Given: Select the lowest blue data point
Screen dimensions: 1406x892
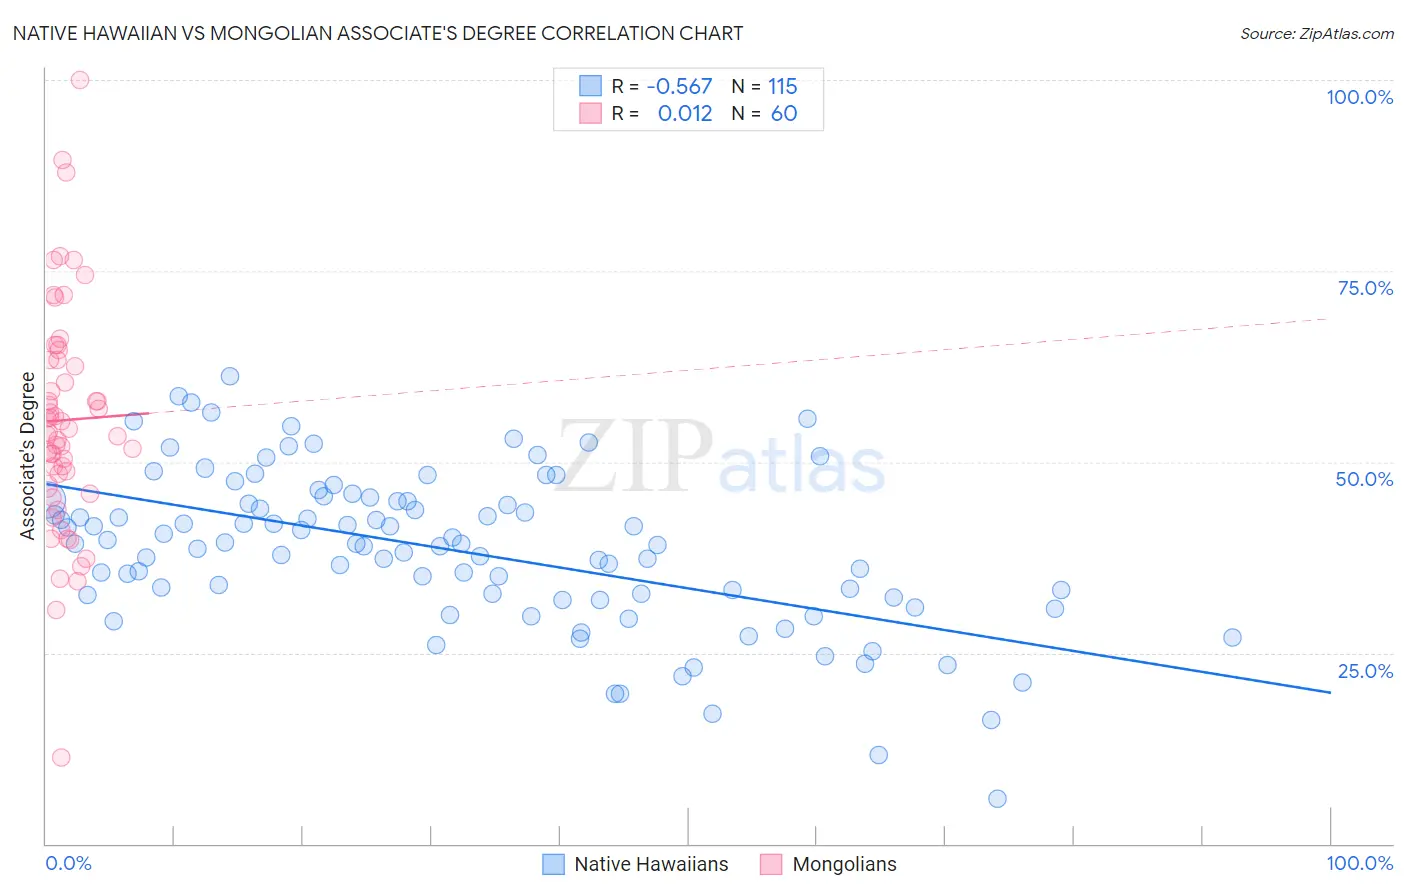Looking at the screenshot, I should tap(997, 798).
